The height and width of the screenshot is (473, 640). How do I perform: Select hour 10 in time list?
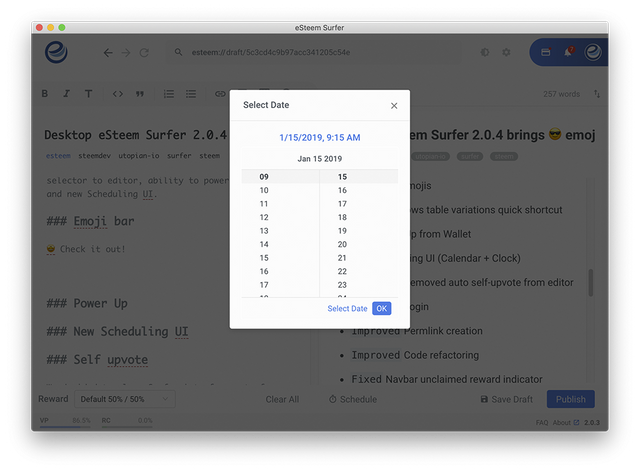tap(280, 190)
